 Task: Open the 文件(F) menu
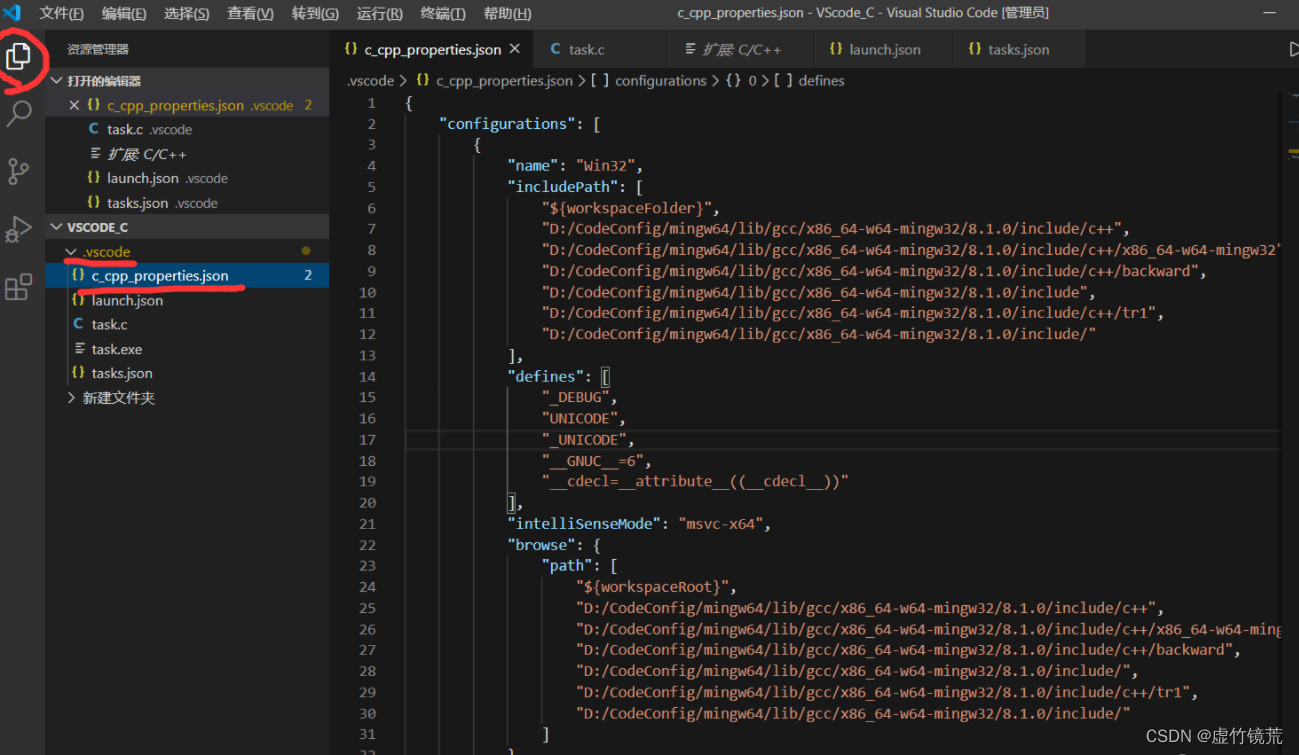61,13
